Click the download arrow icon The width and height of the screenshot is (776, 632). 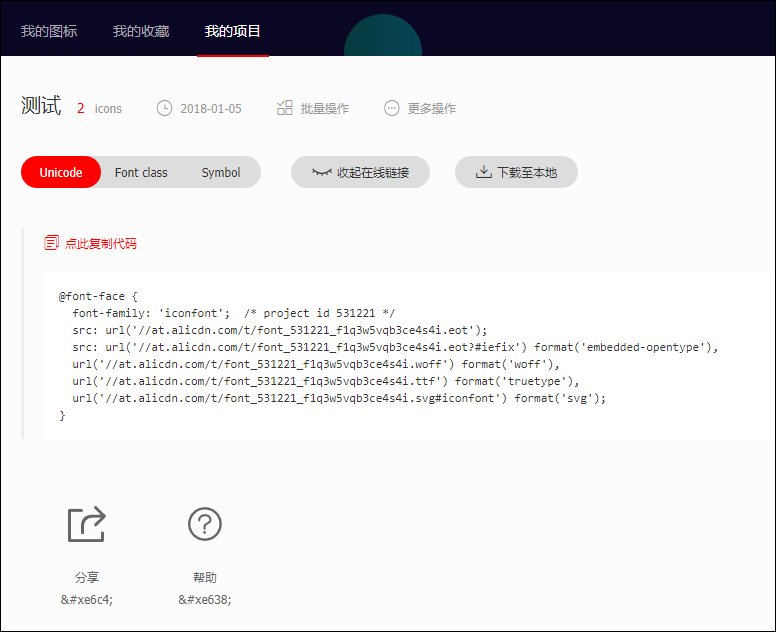point(484,172)
